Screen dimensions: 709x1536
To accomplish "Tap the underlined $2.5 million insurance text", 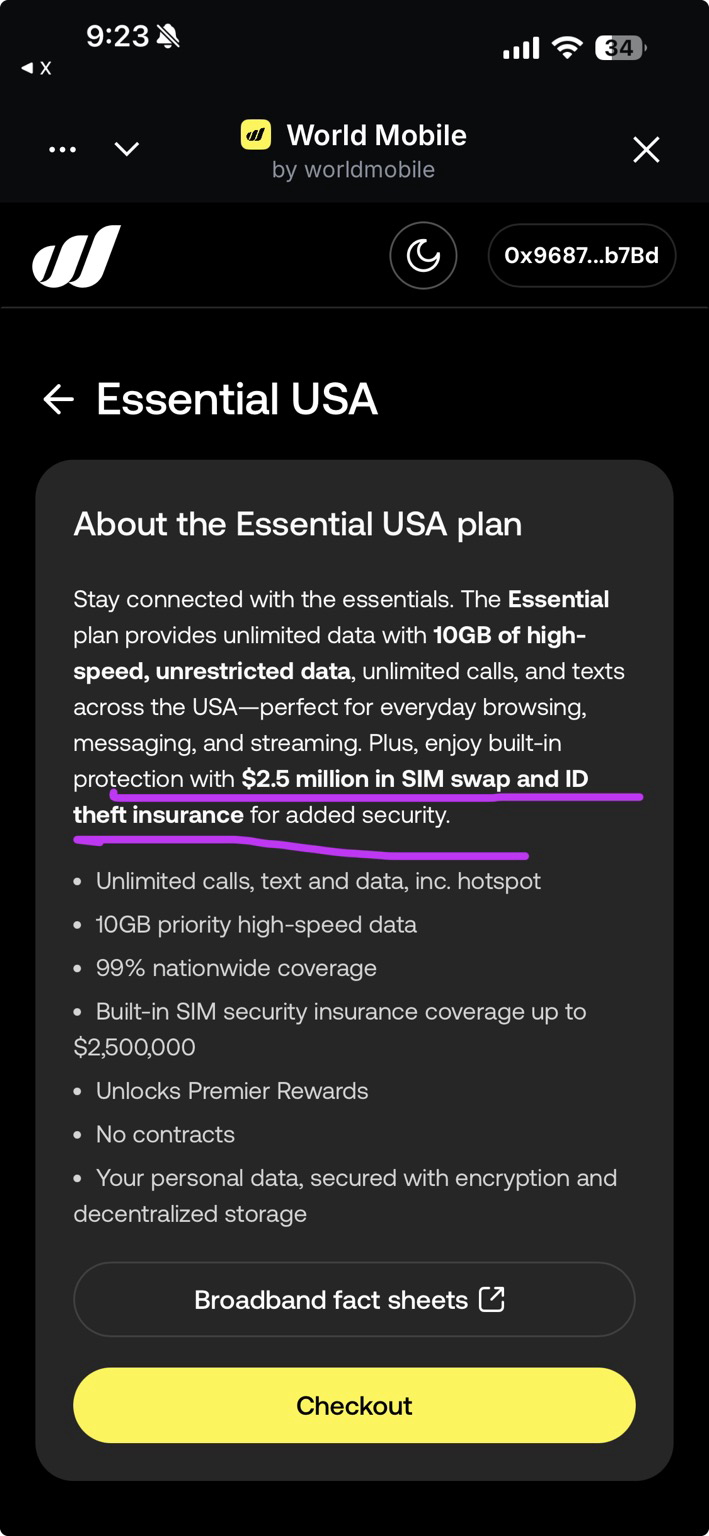I will [x=414, y=780].
